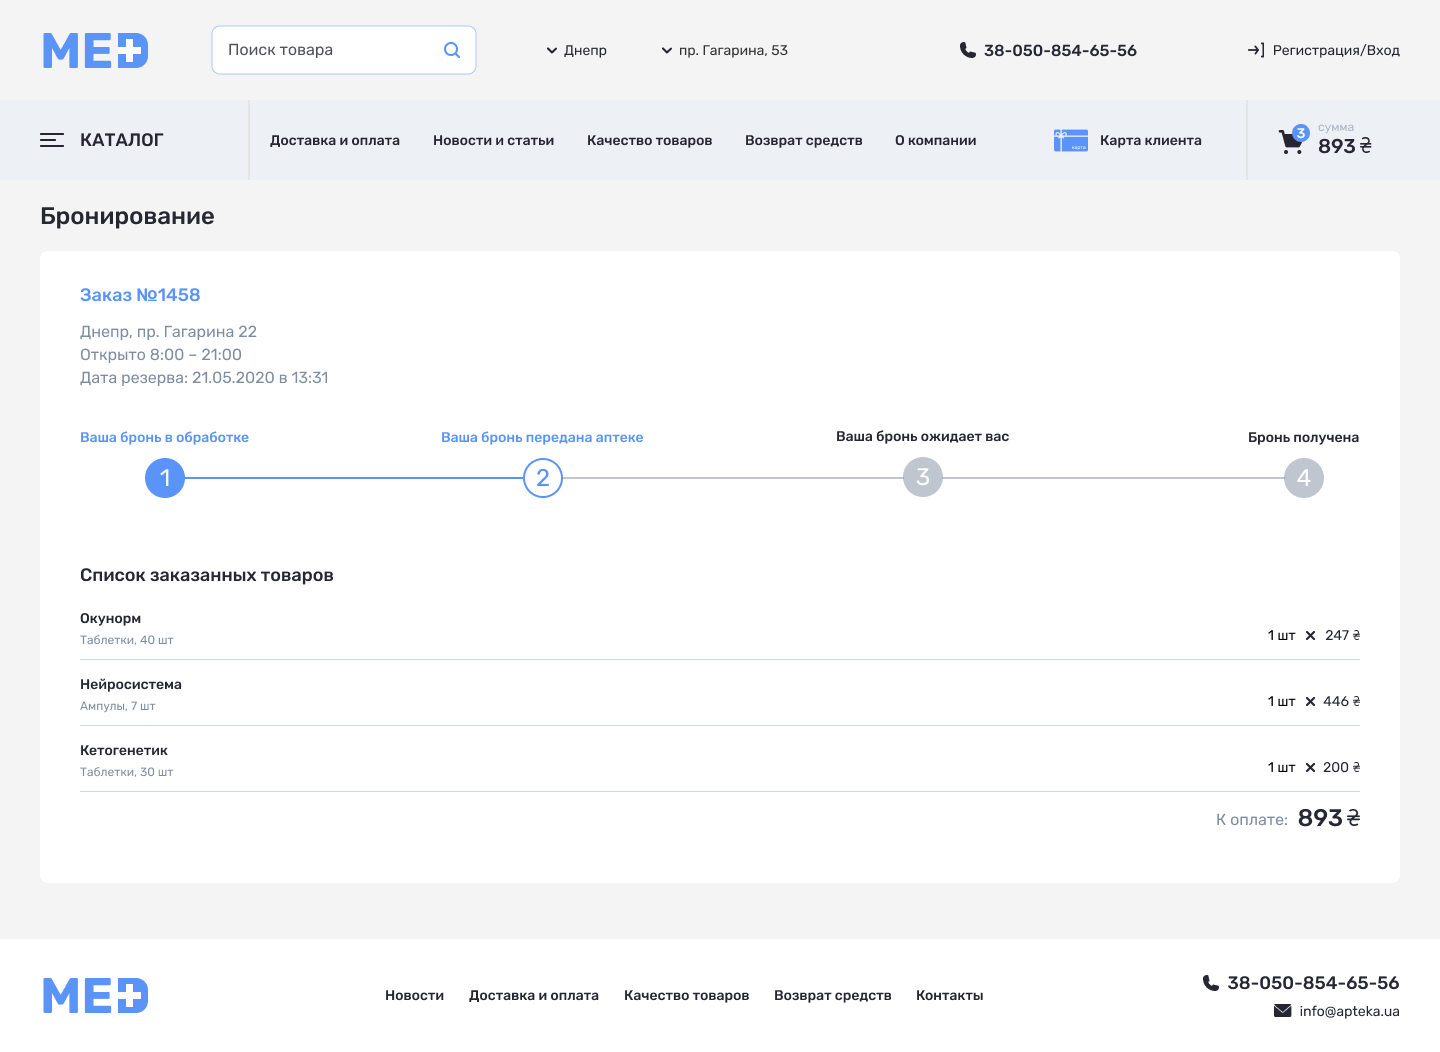Click price 247 ₴
The width and height of the screenshot is (1440, 1052).
point(1342,636)
